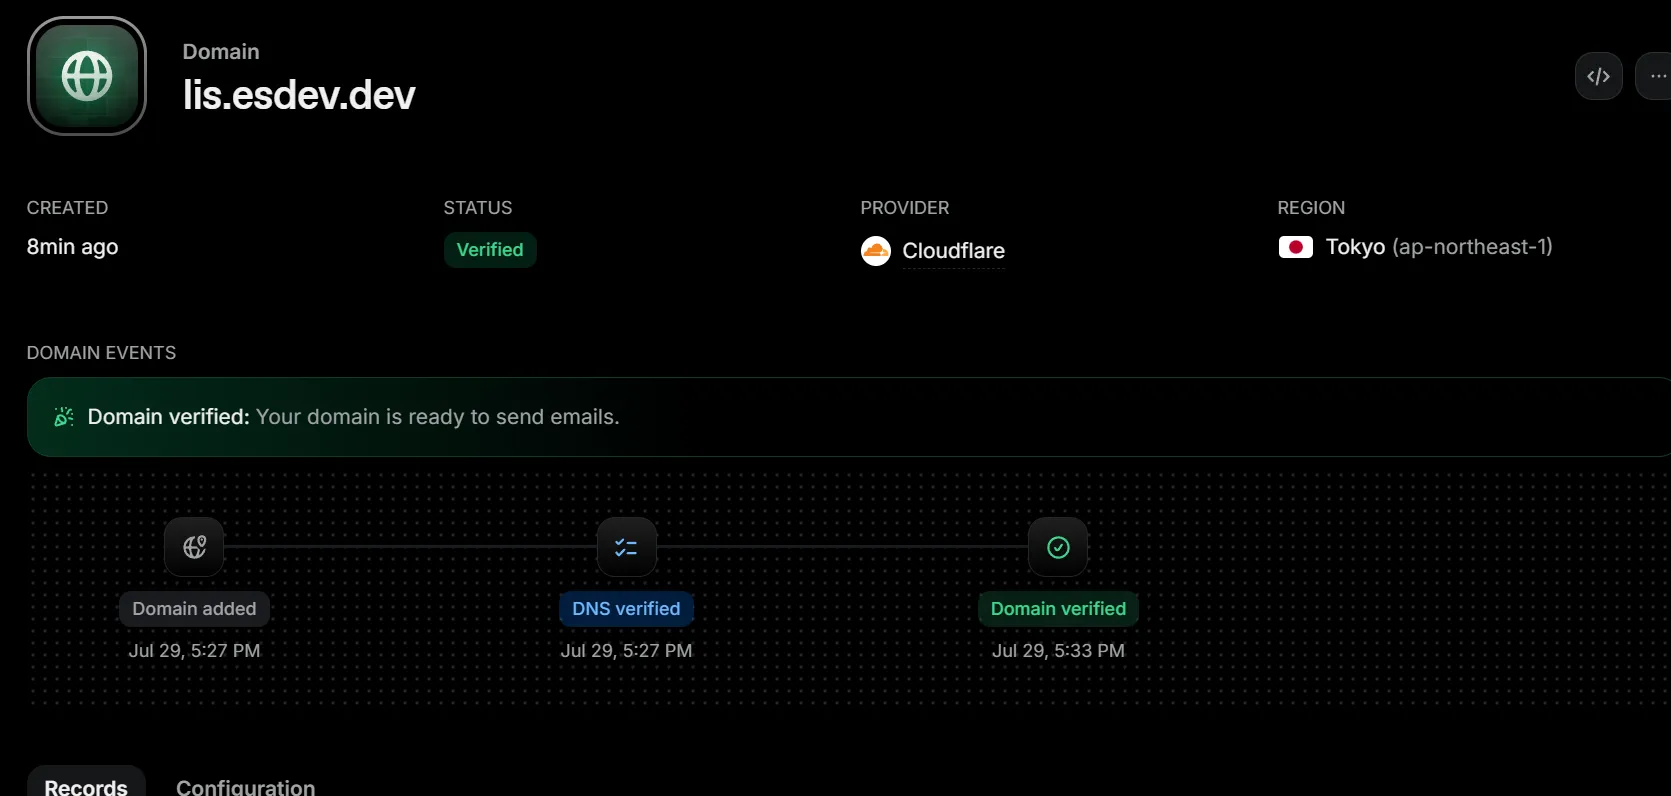Click the Domain added globe timeline icon
1671x796 pixels.
click(194, 547)
